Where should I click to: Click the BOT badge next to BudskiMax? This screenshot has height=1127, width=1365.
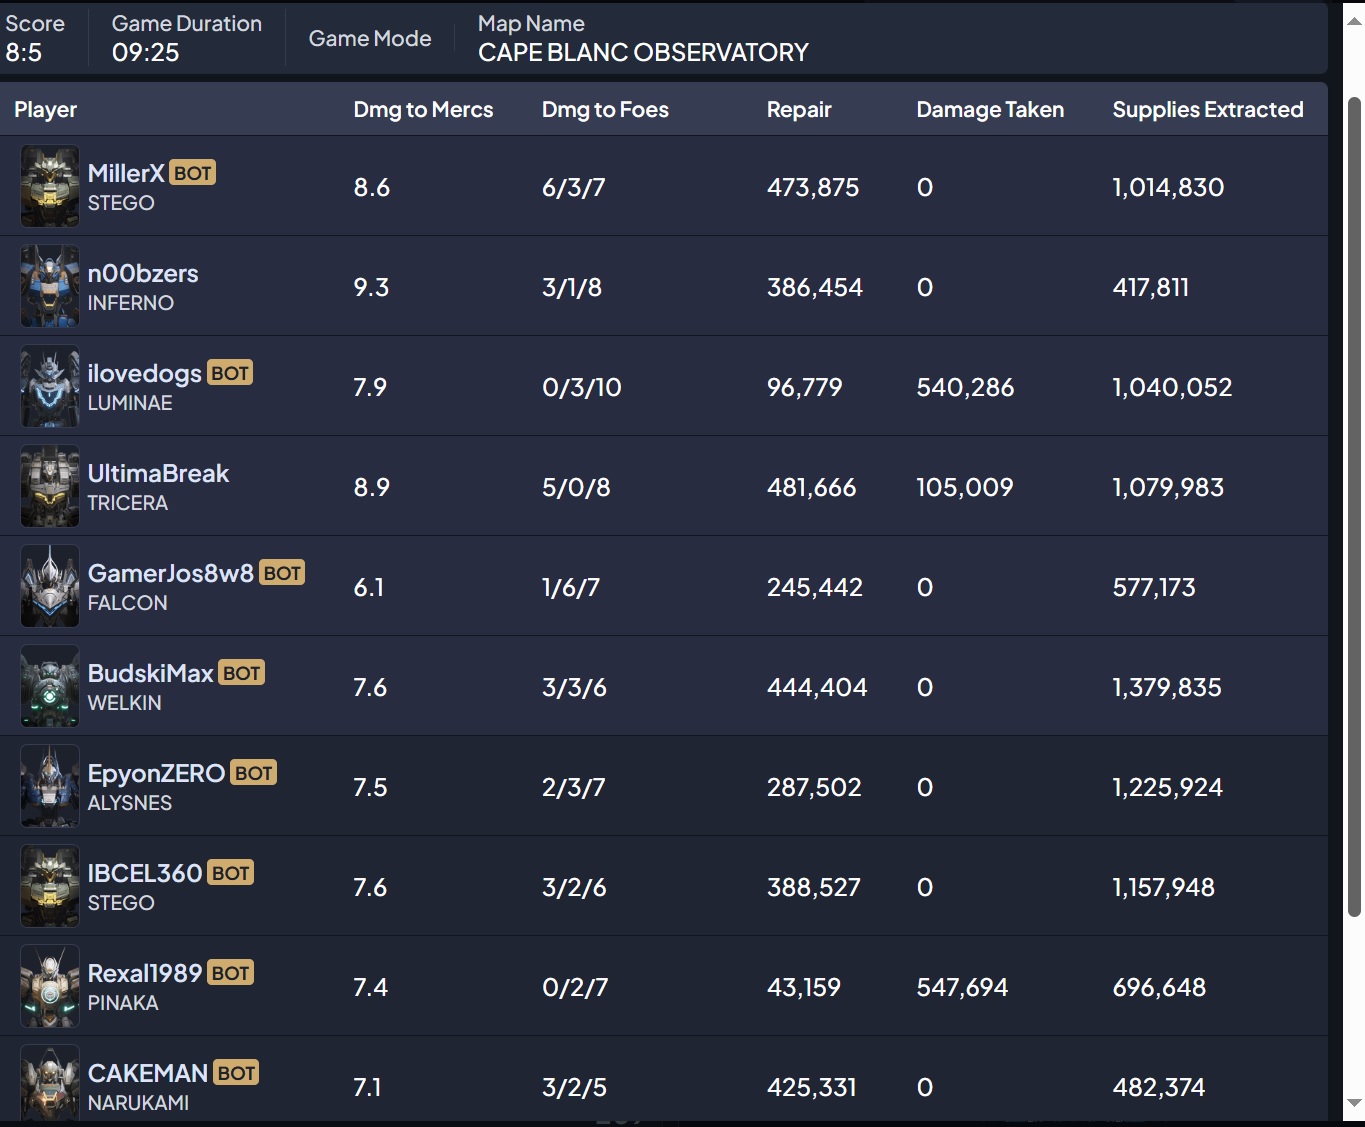tap(242, 673)
